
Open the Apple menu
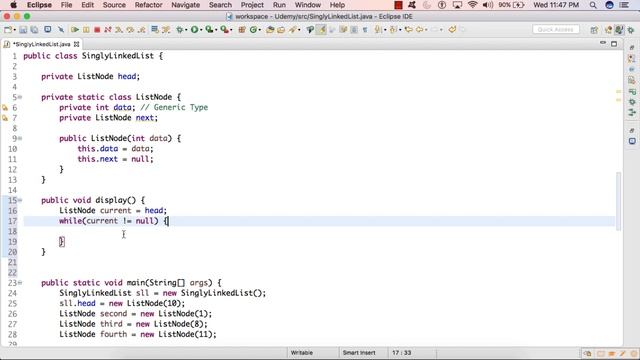tap(13, 5)
